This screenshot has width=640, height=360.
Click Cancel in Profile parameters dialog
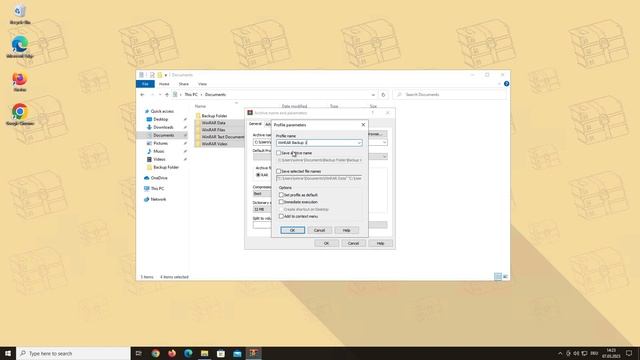pyautogui.click(x=319, y=230)
